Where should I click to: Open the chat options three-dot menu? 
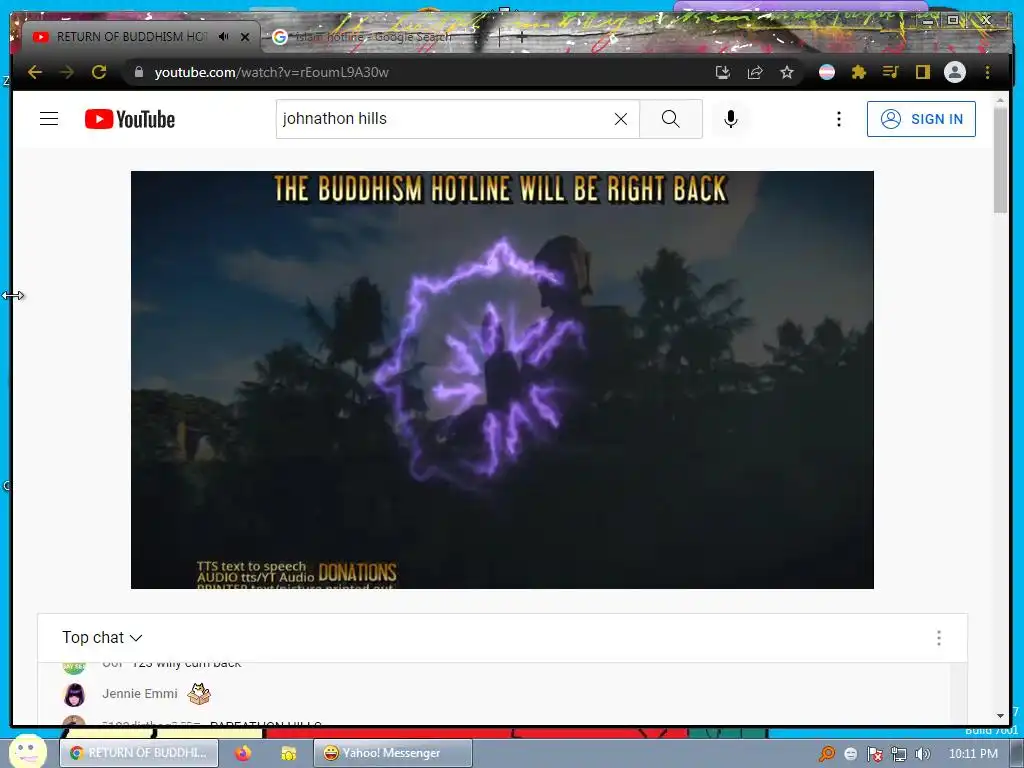tap(938, 638)
